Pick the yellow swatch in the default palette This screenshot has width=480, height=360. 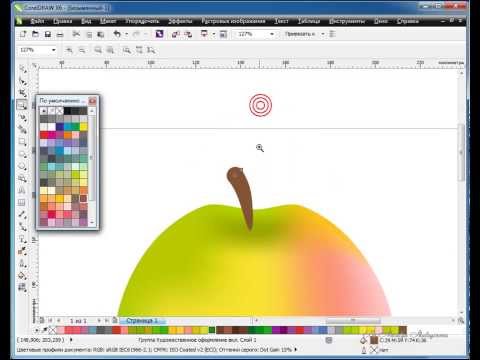pyautogui.click(x=84, y=127)
